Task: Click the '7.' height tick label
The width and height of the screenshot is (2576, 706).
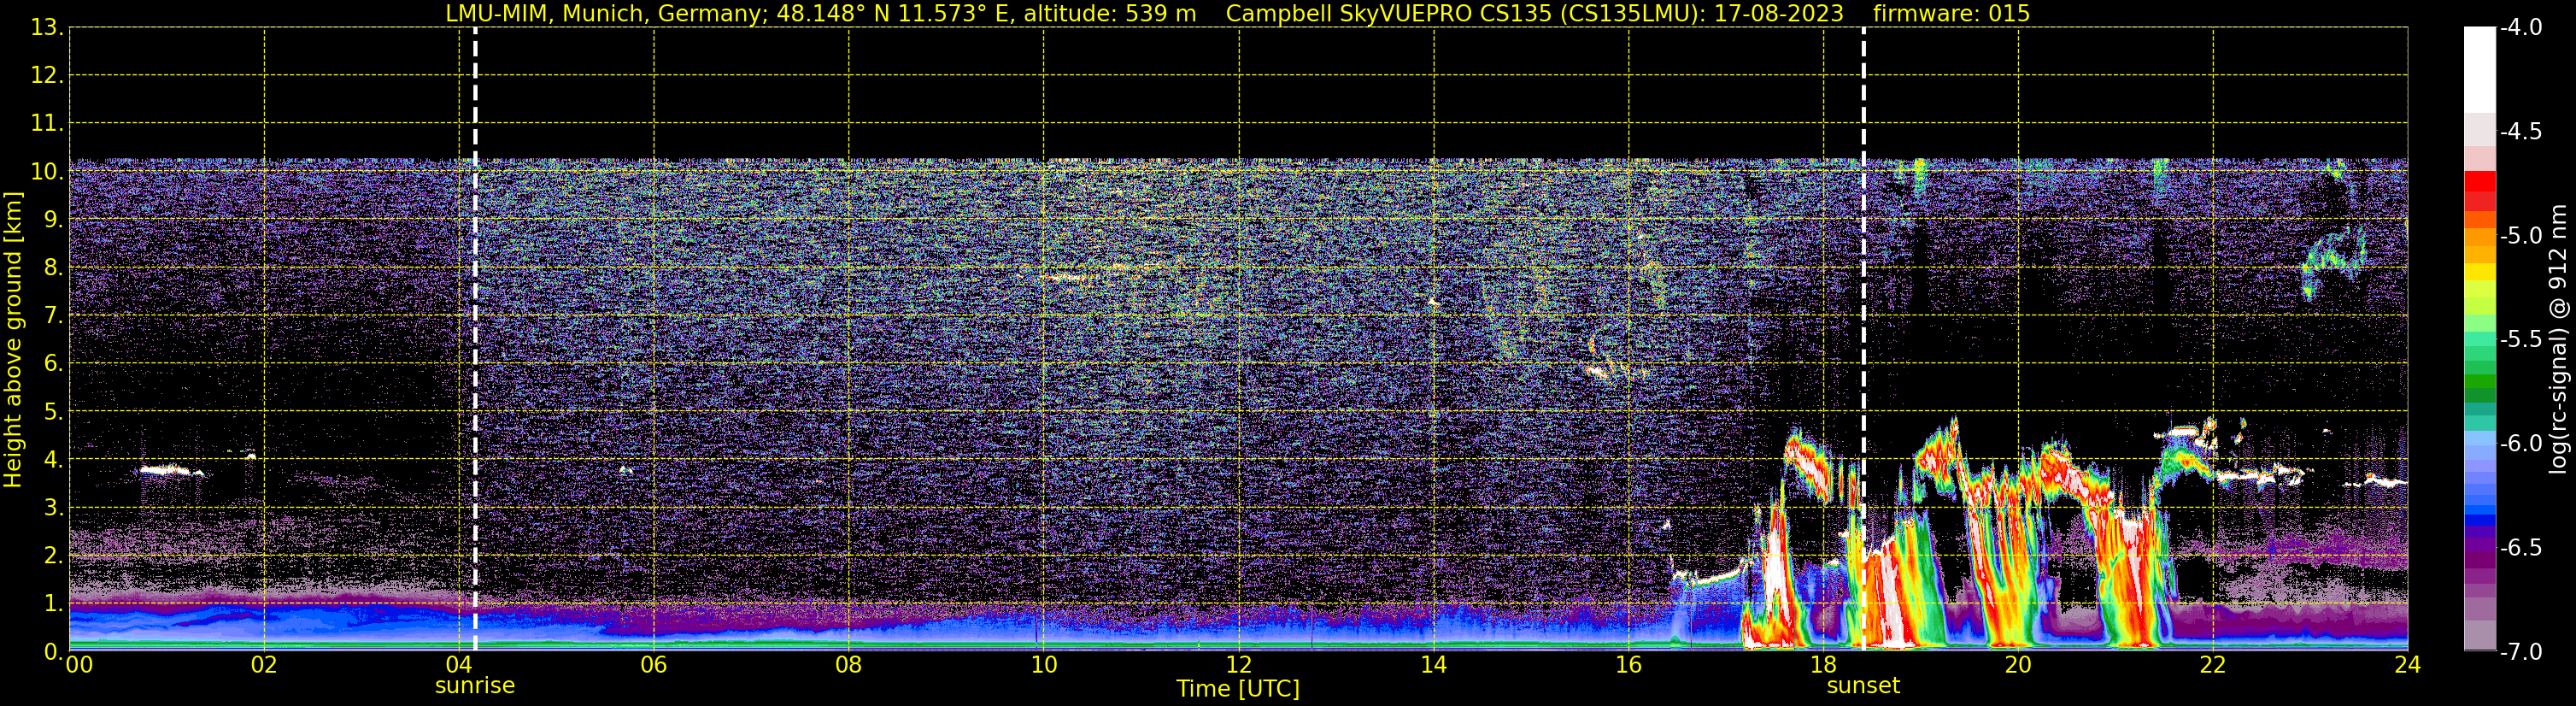Action: pyautogui.click(x=53, y=315)
